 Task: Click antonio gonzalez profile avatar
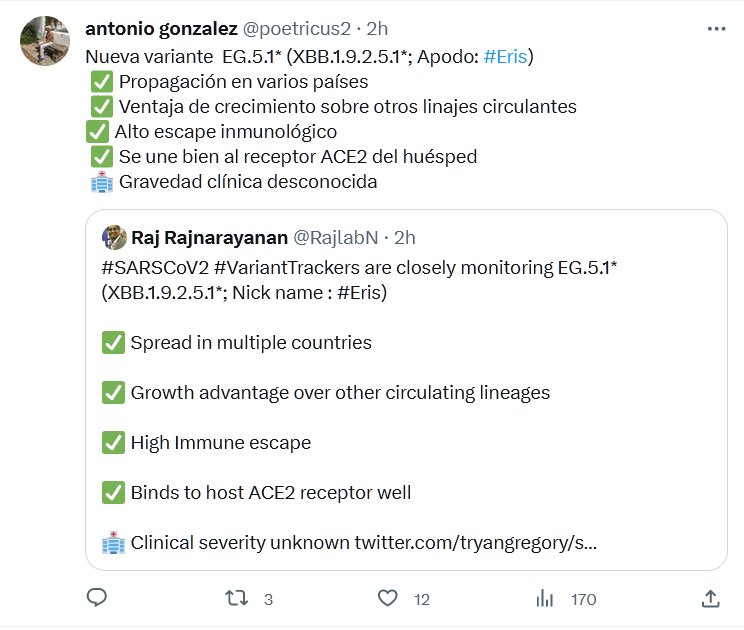coord(46,41)
